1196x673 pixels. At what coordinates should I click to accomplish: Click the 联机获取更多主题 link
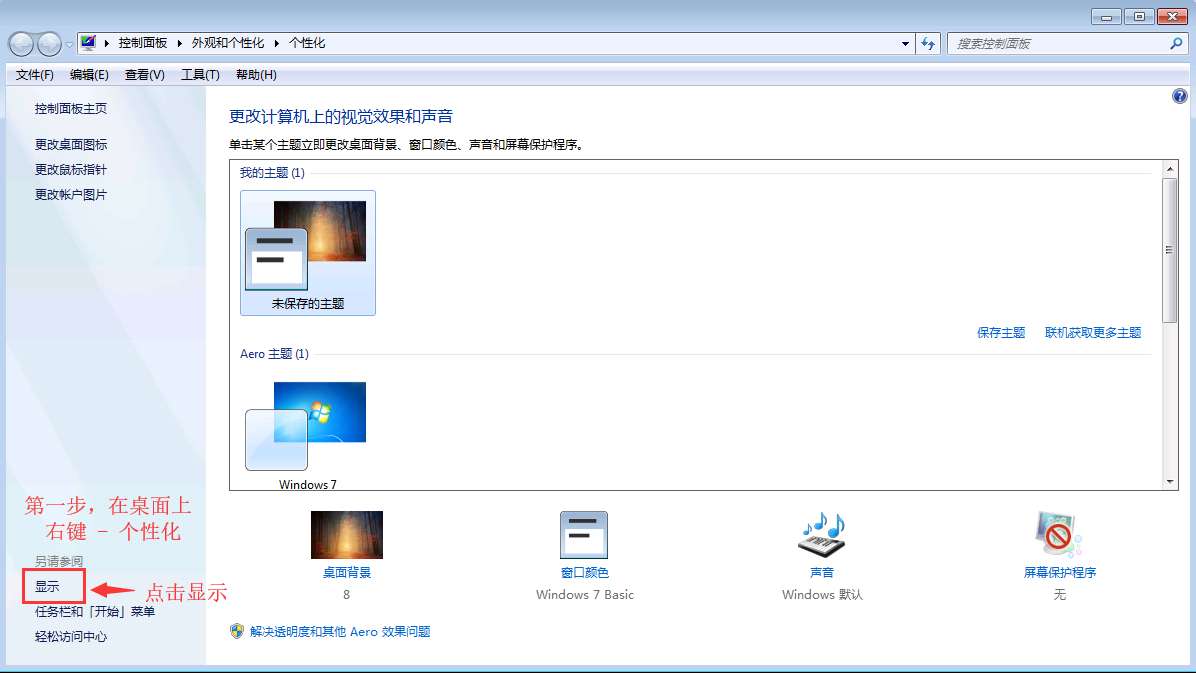(x=1093, y=333)
